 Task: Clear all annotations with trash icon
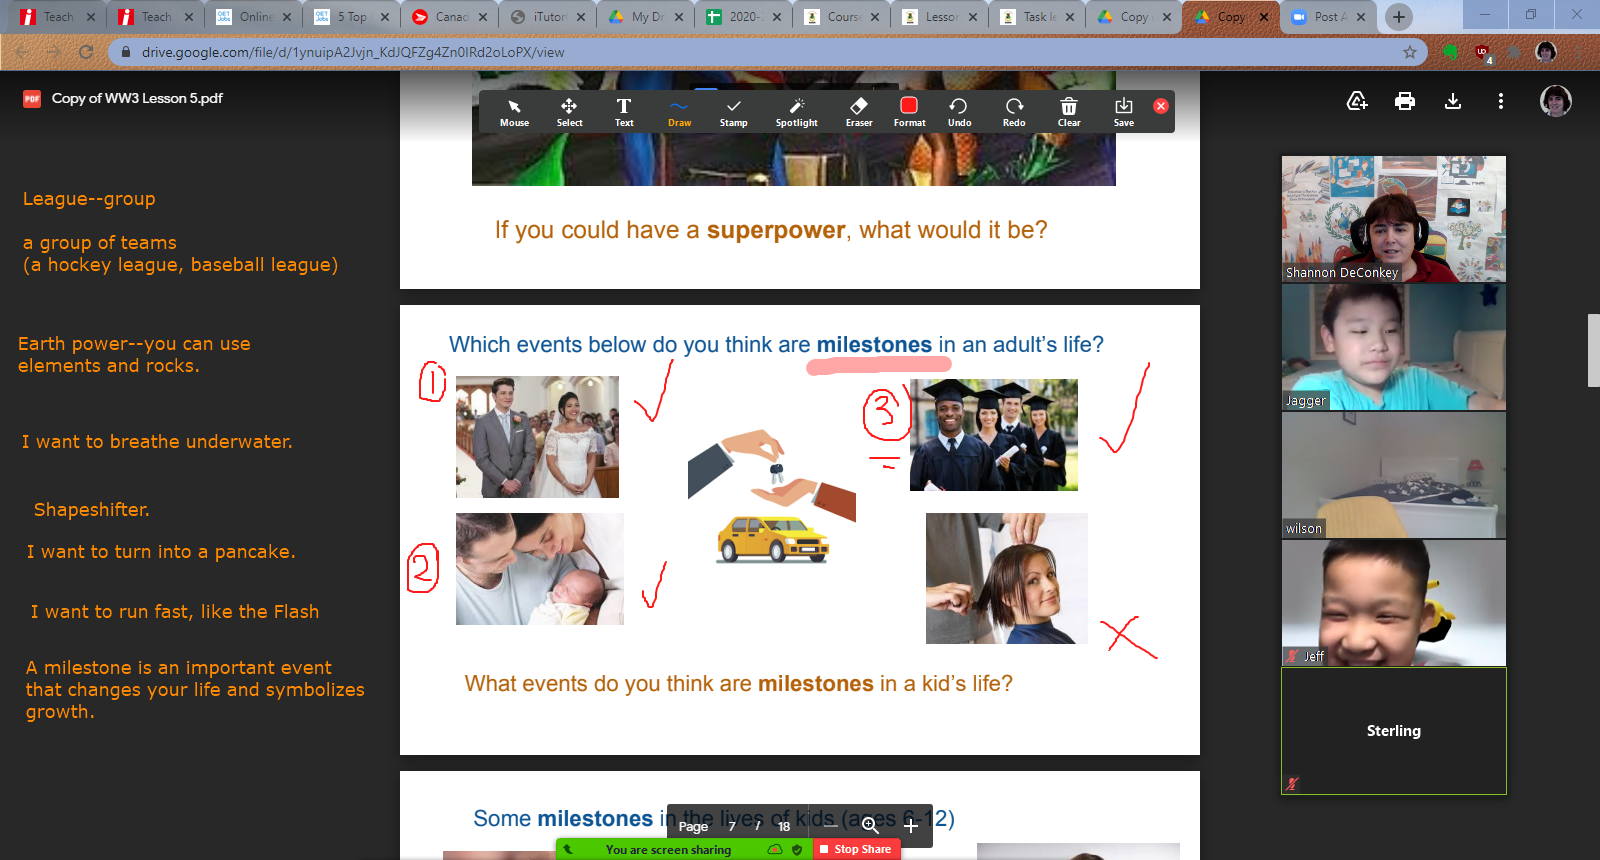click(1069, 112)
